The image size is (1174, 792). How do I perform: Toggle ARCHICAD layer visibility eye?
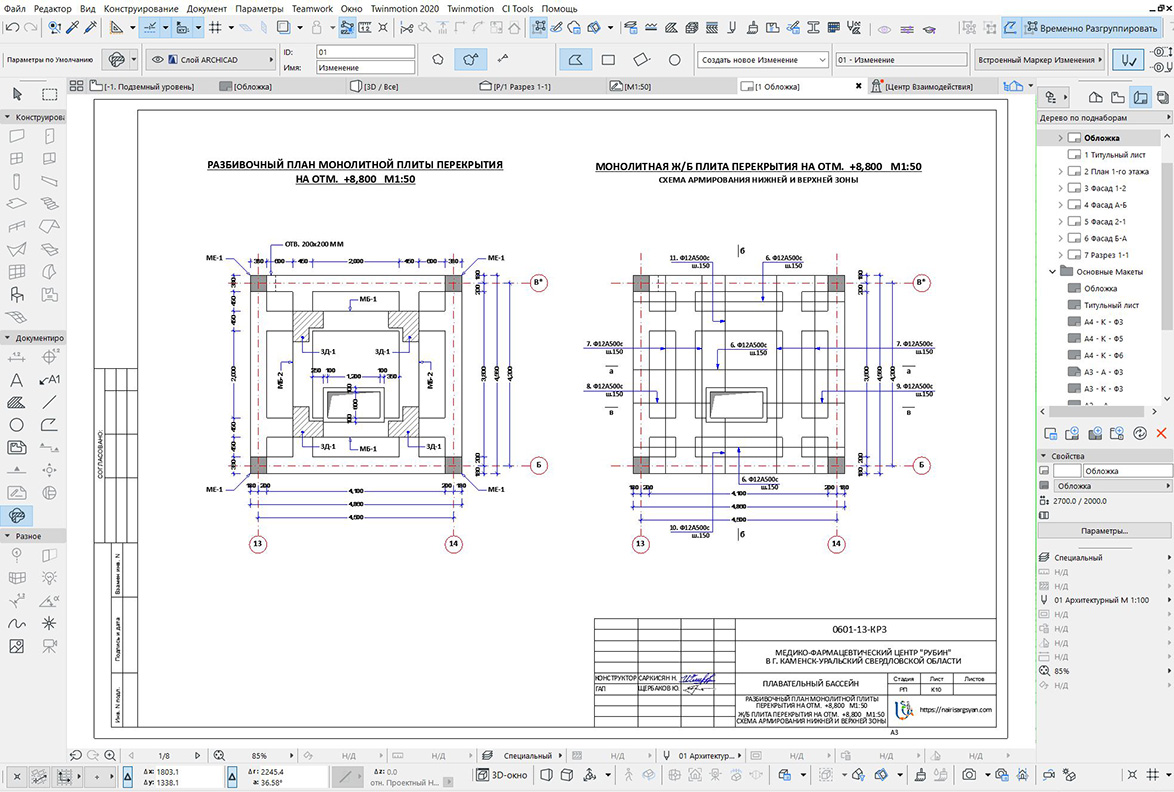pos(157,59)
